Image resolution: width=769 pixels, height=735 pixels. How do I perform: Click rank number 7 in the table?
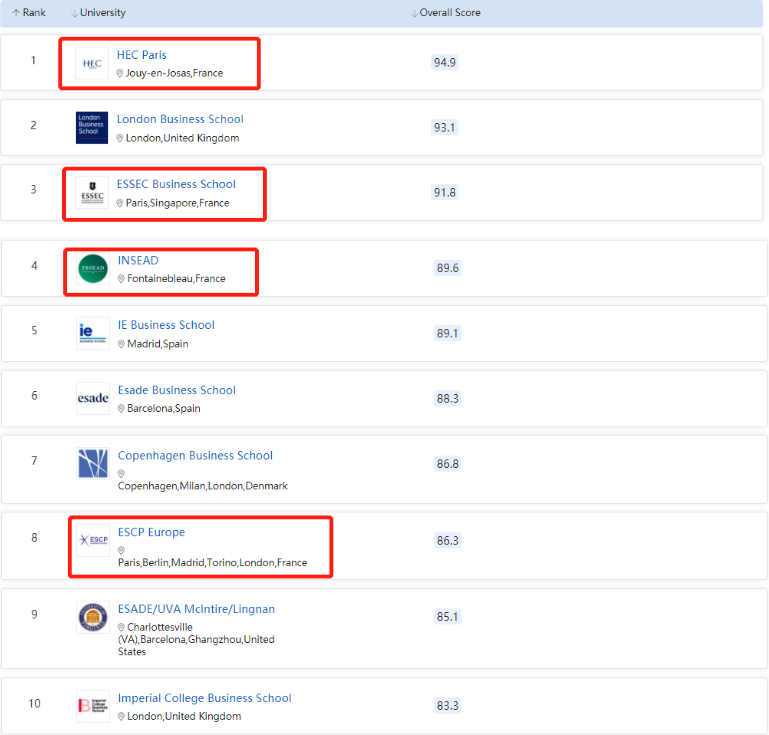point(34,461)
